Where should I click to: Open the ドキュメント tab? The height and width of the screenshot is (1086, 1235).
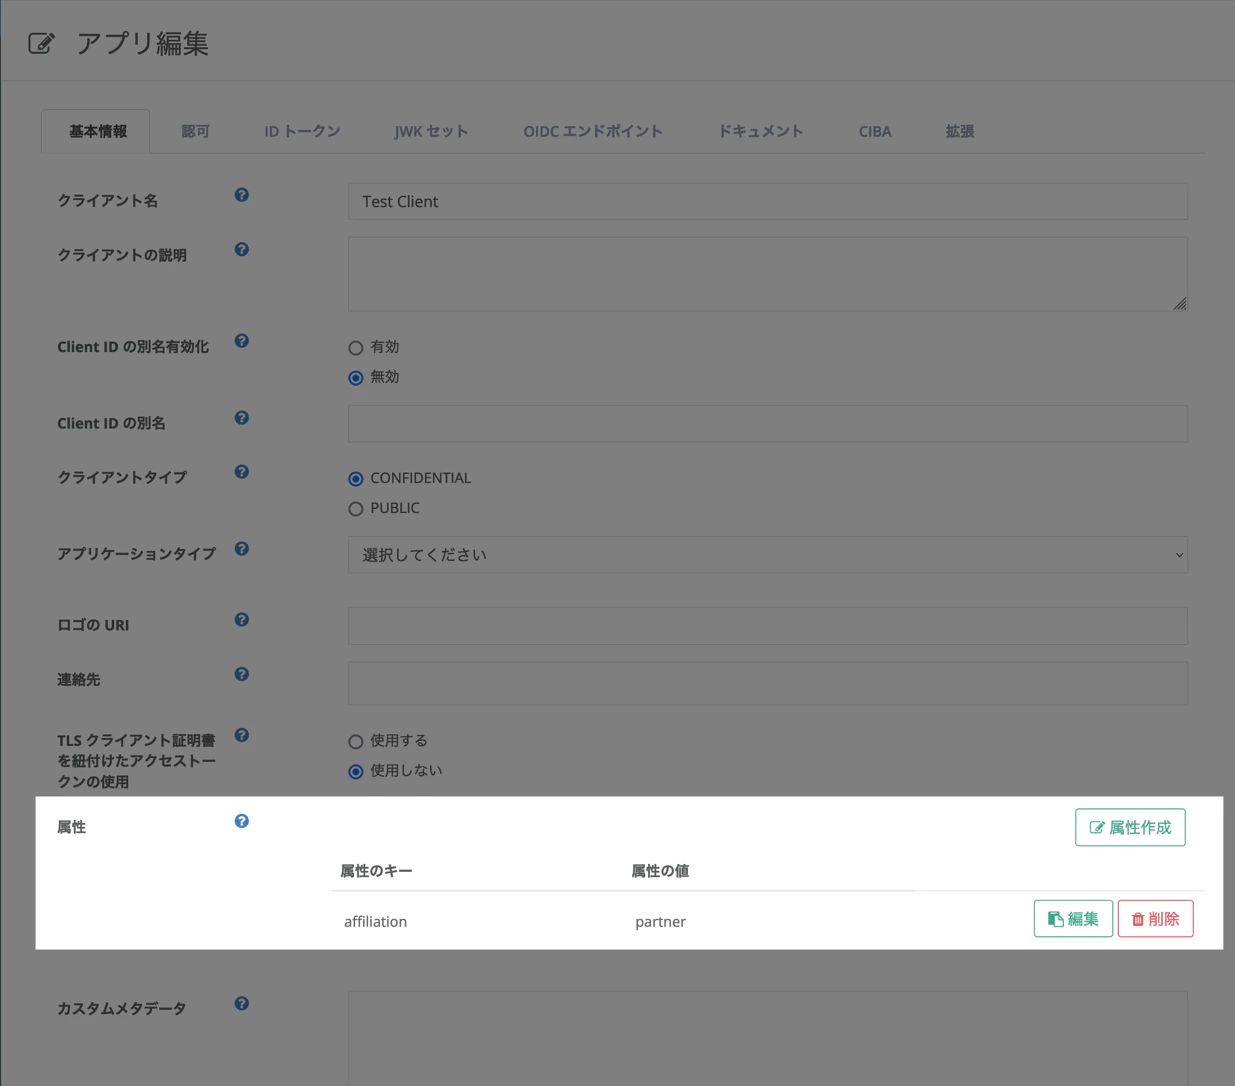(759, 130)
